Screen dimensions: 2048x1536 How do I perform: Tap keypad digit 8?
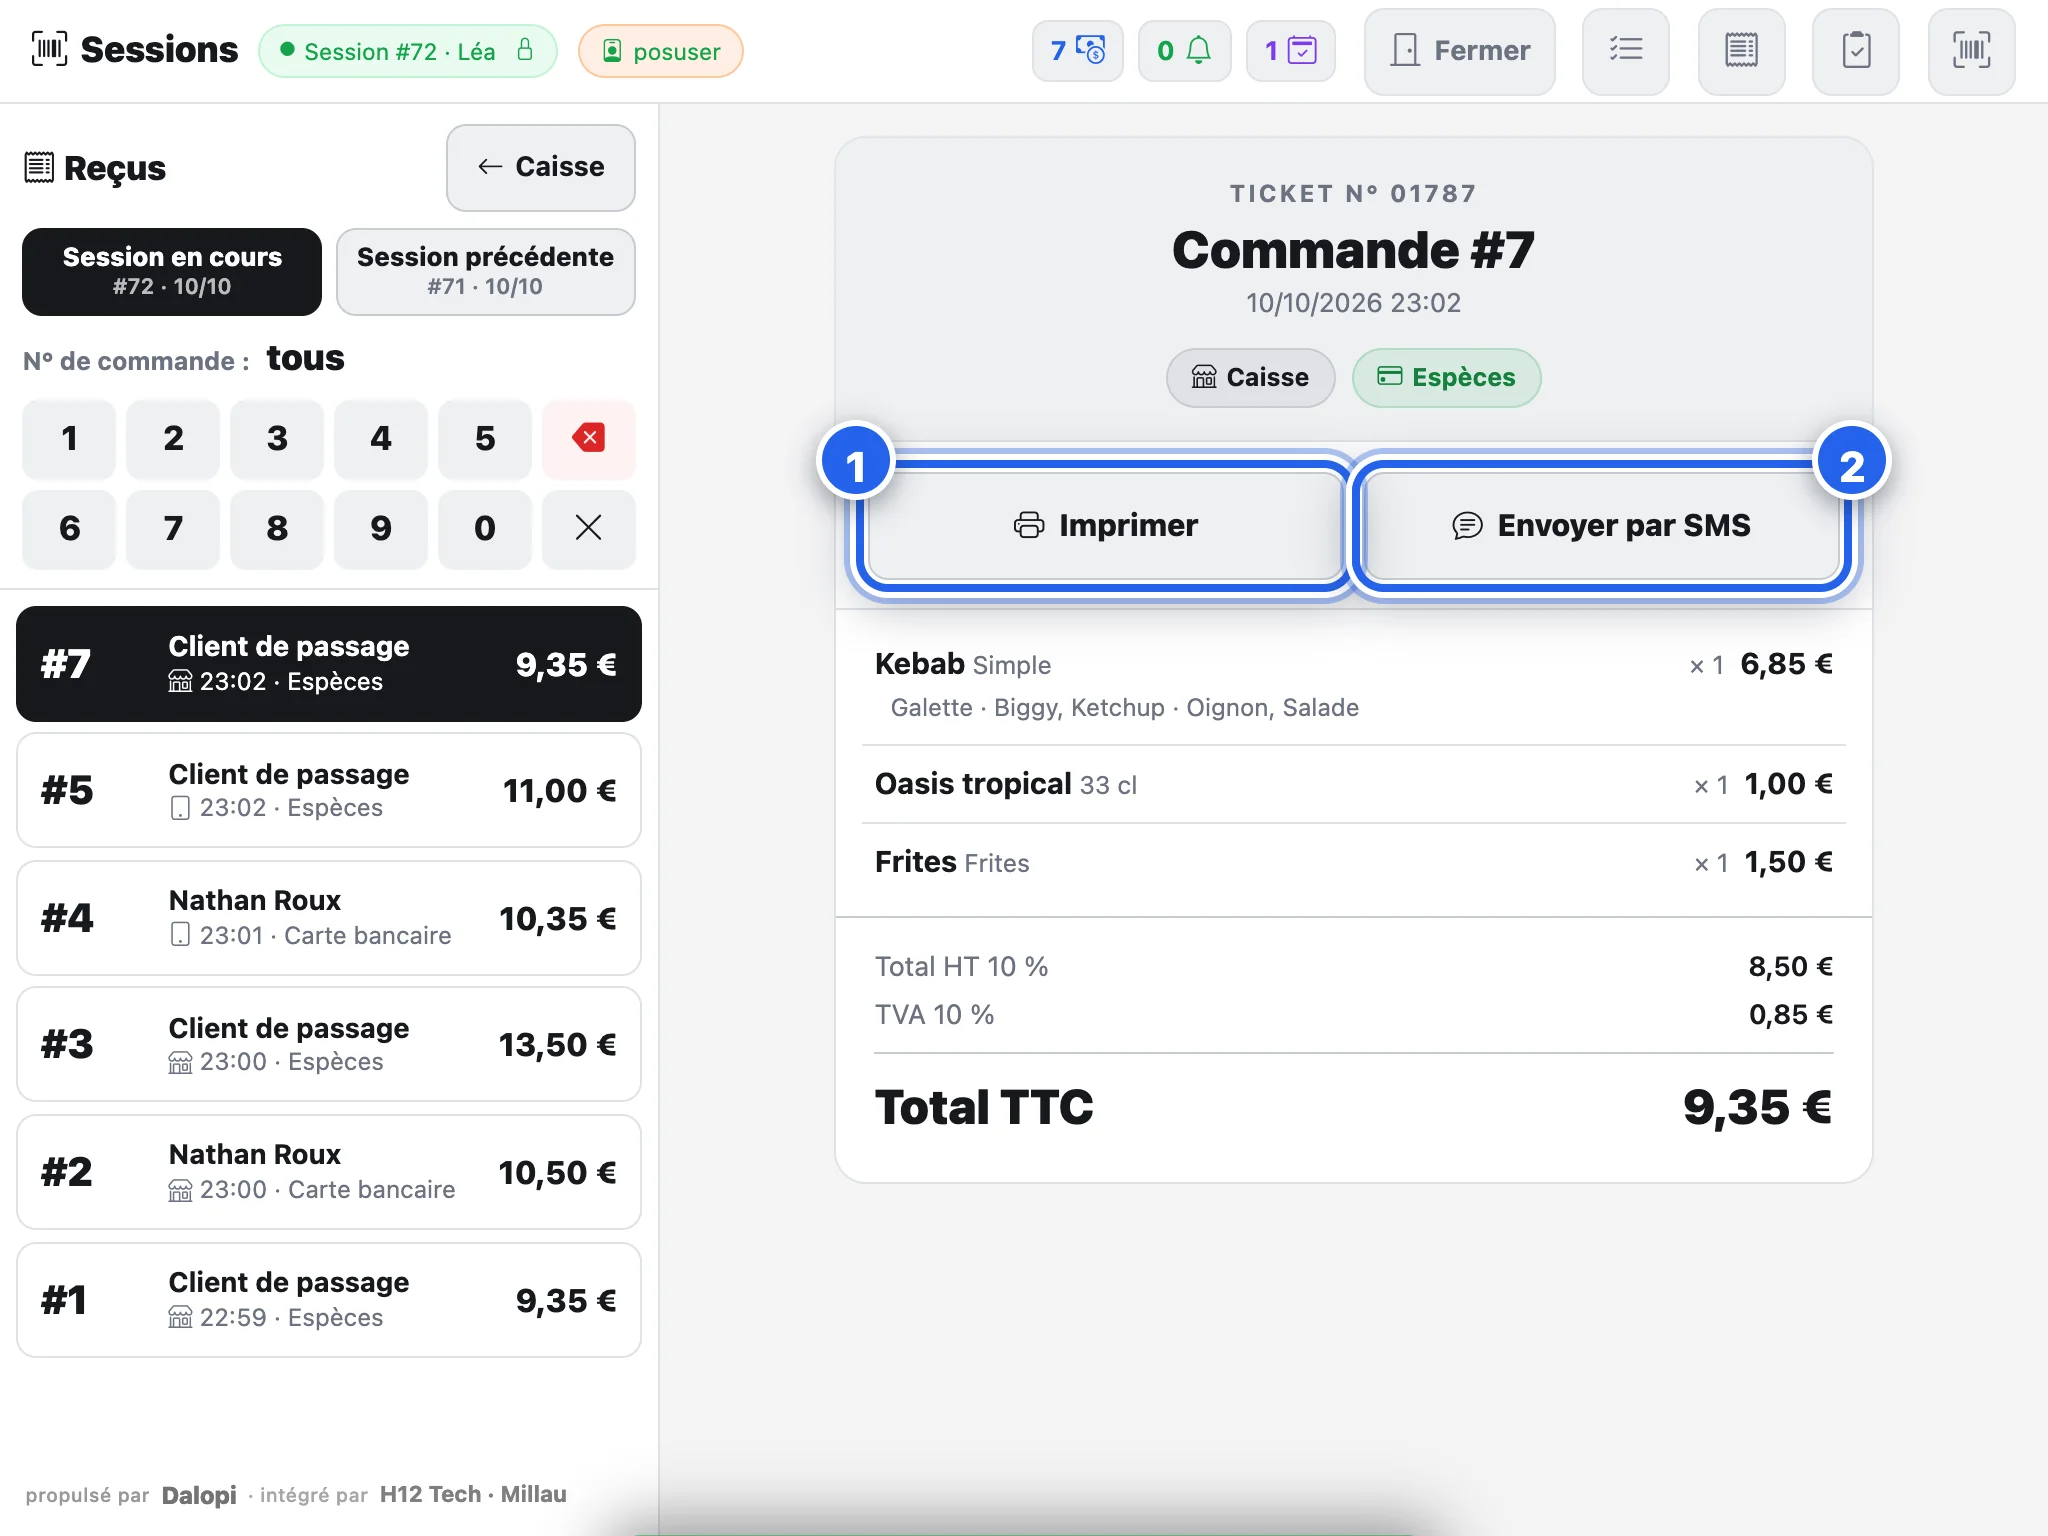pos(277,528)
